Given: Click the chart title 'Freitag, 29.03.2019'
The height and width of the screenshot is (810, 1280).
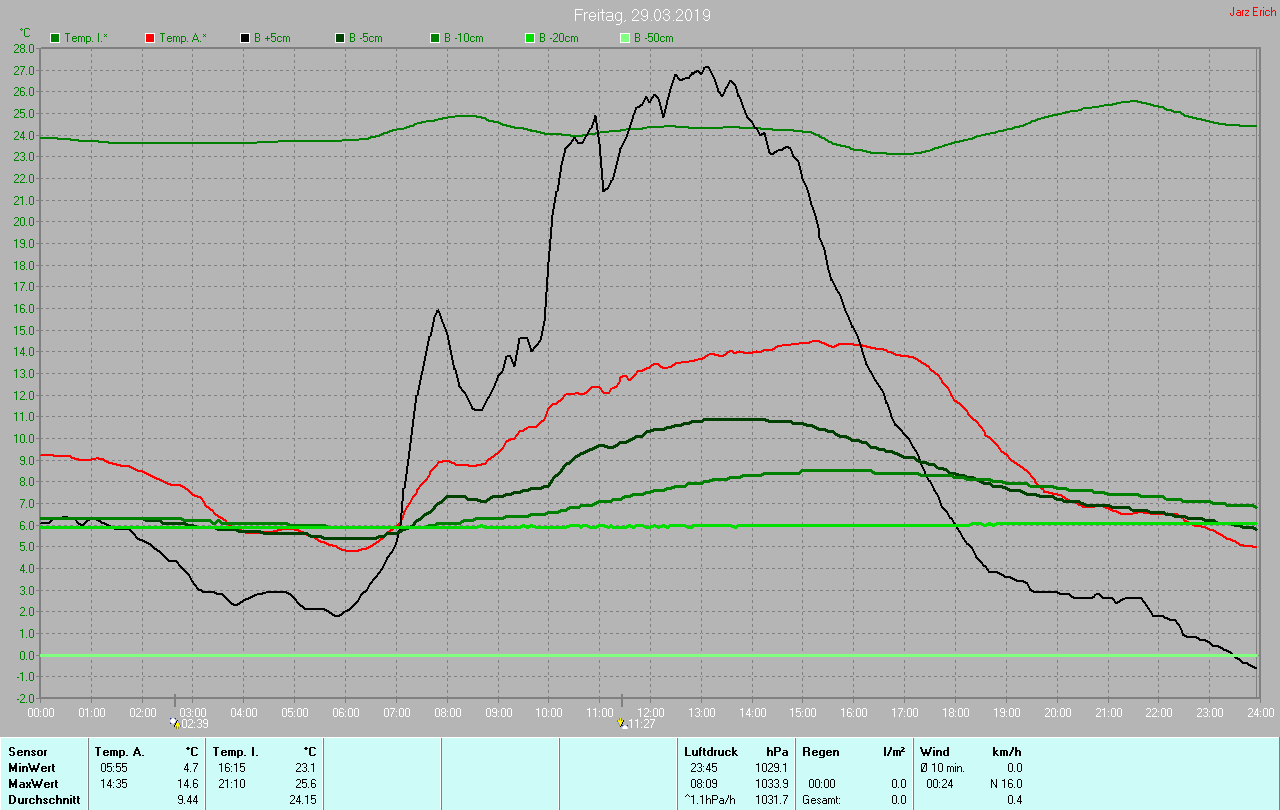Looking at the screenshot, I should [643, 15].
